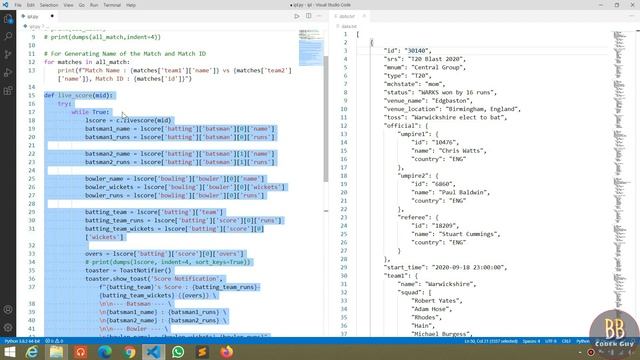The width and height of the screenshot is (640, 360).
Task: Open the Run and Debug view
Action: click(8, 73)
